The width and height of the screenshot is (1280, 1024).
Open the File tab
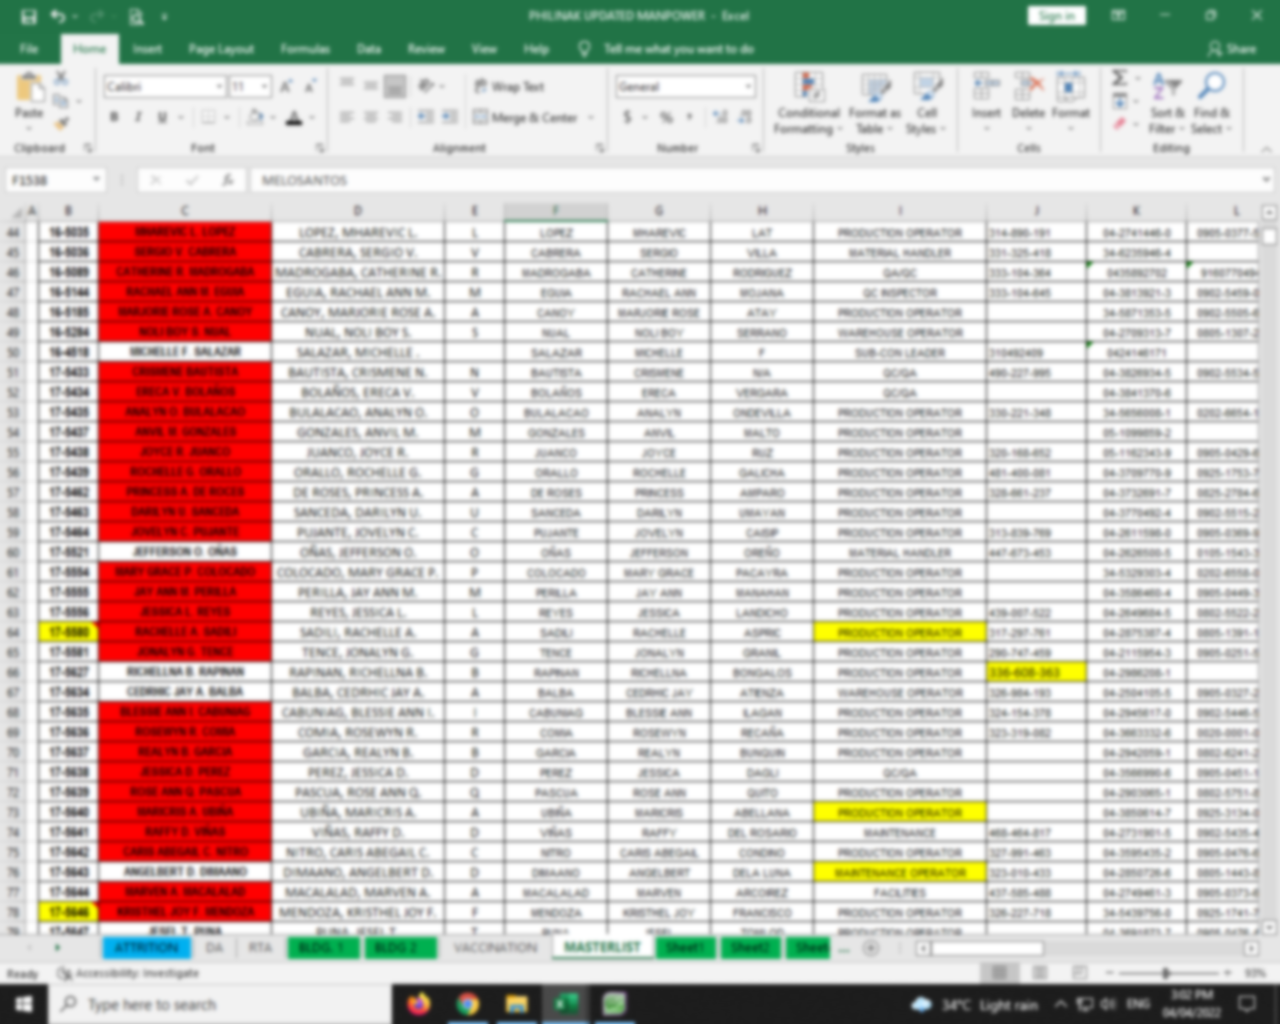pyautogui.click(x=29, y=48)
